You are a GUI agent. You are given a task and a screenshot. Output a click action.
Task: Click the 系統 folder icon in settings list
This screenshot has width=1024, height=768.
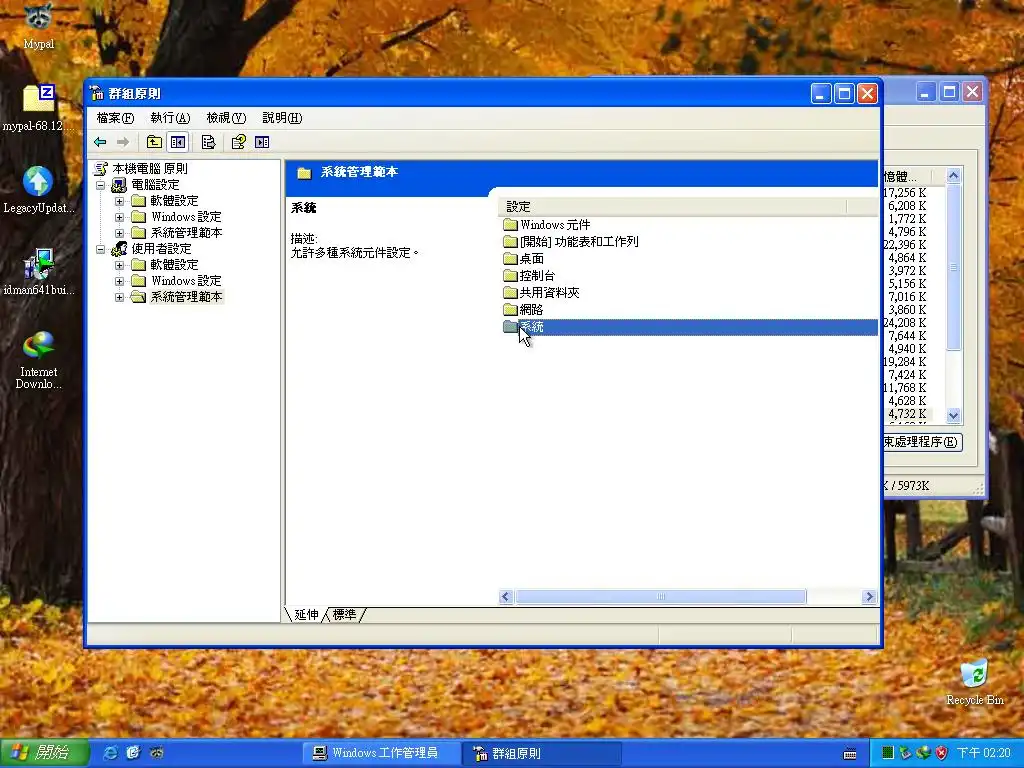coord(510,327)
